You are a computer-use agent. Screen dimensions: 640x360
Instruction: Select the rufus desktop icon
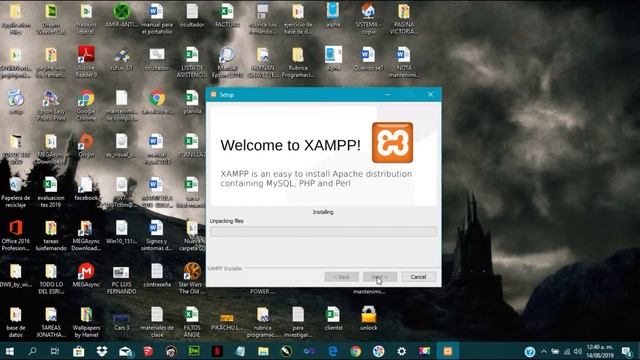pos(122,59)
